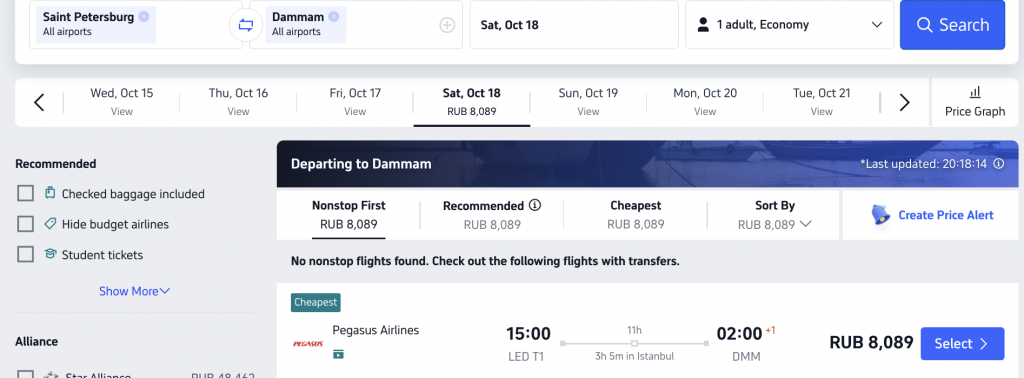Switch to the Cheapest tab
1024x378 pixels.
(635, 215)
